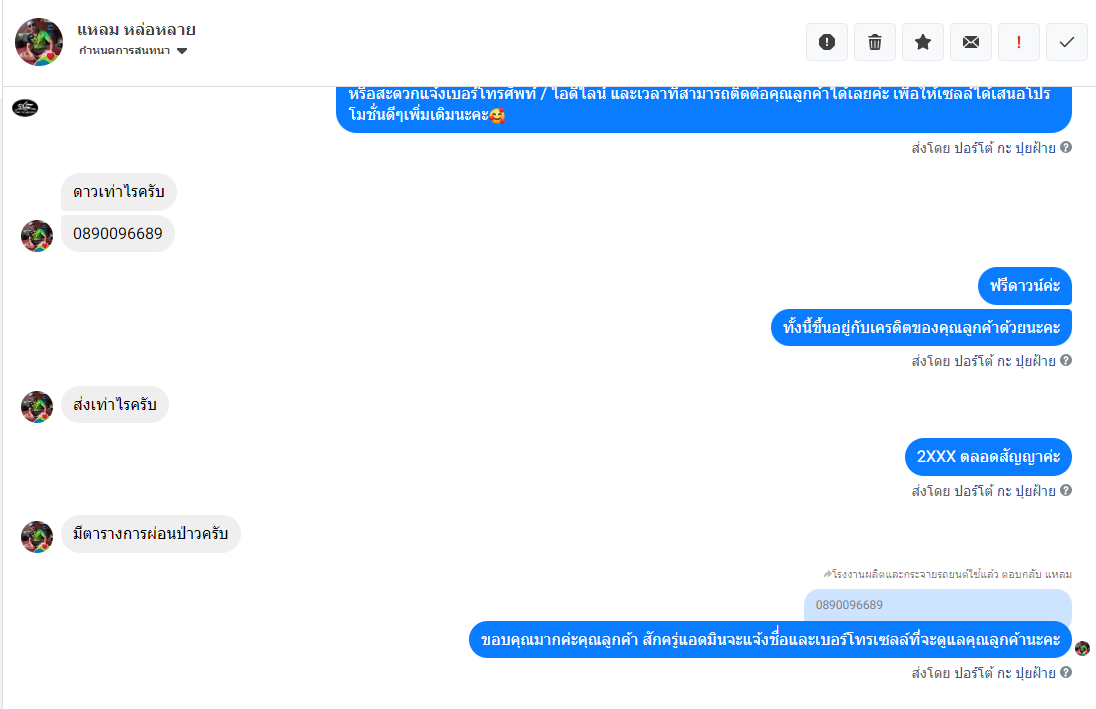Open customer profile picture in header
The width and height of the screenshot is (1096, 709).
coord(39,42)
